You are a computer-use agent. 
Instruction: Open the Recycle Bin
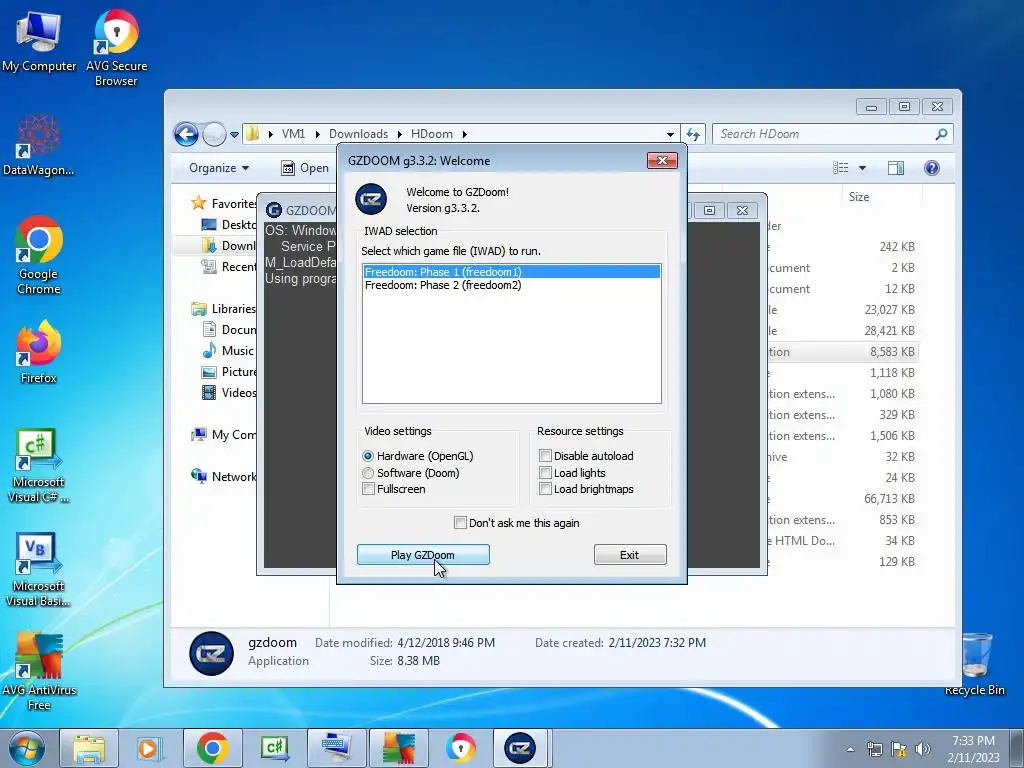[974, 664]
